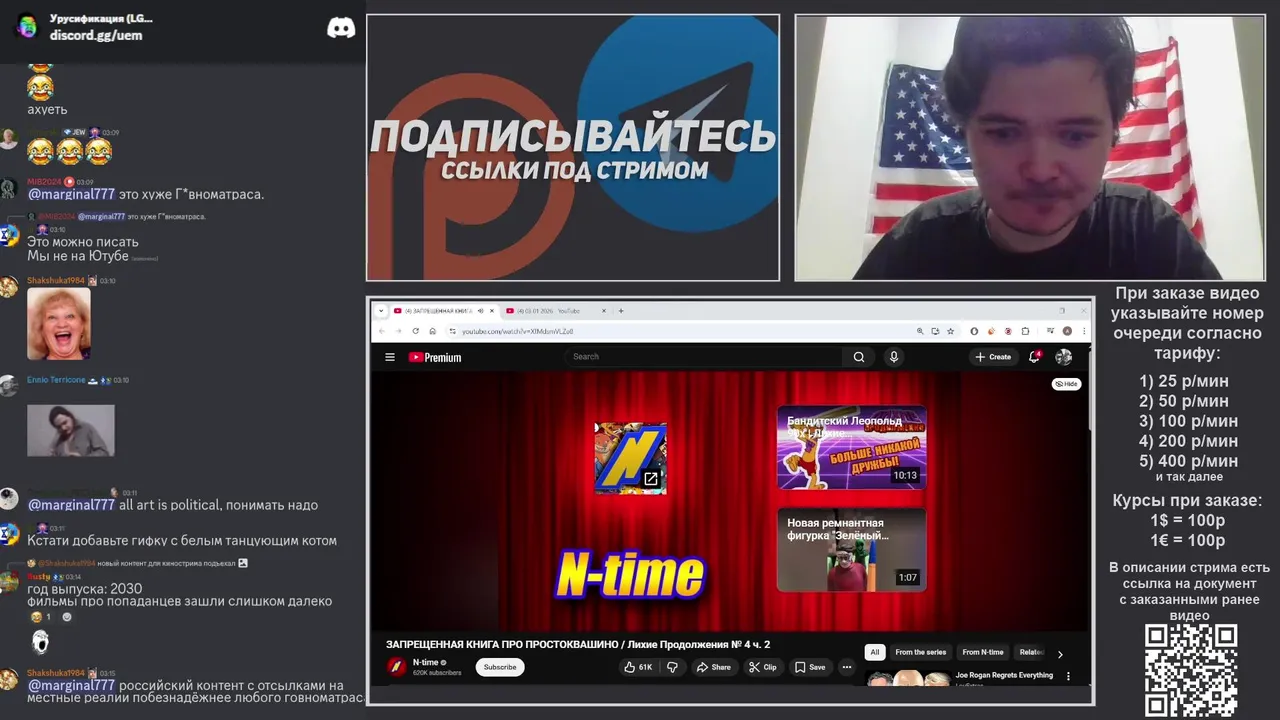Like the video with 61K thumbs up
The width and height of the screenshot is (1280, 720).
coord(638,667)
